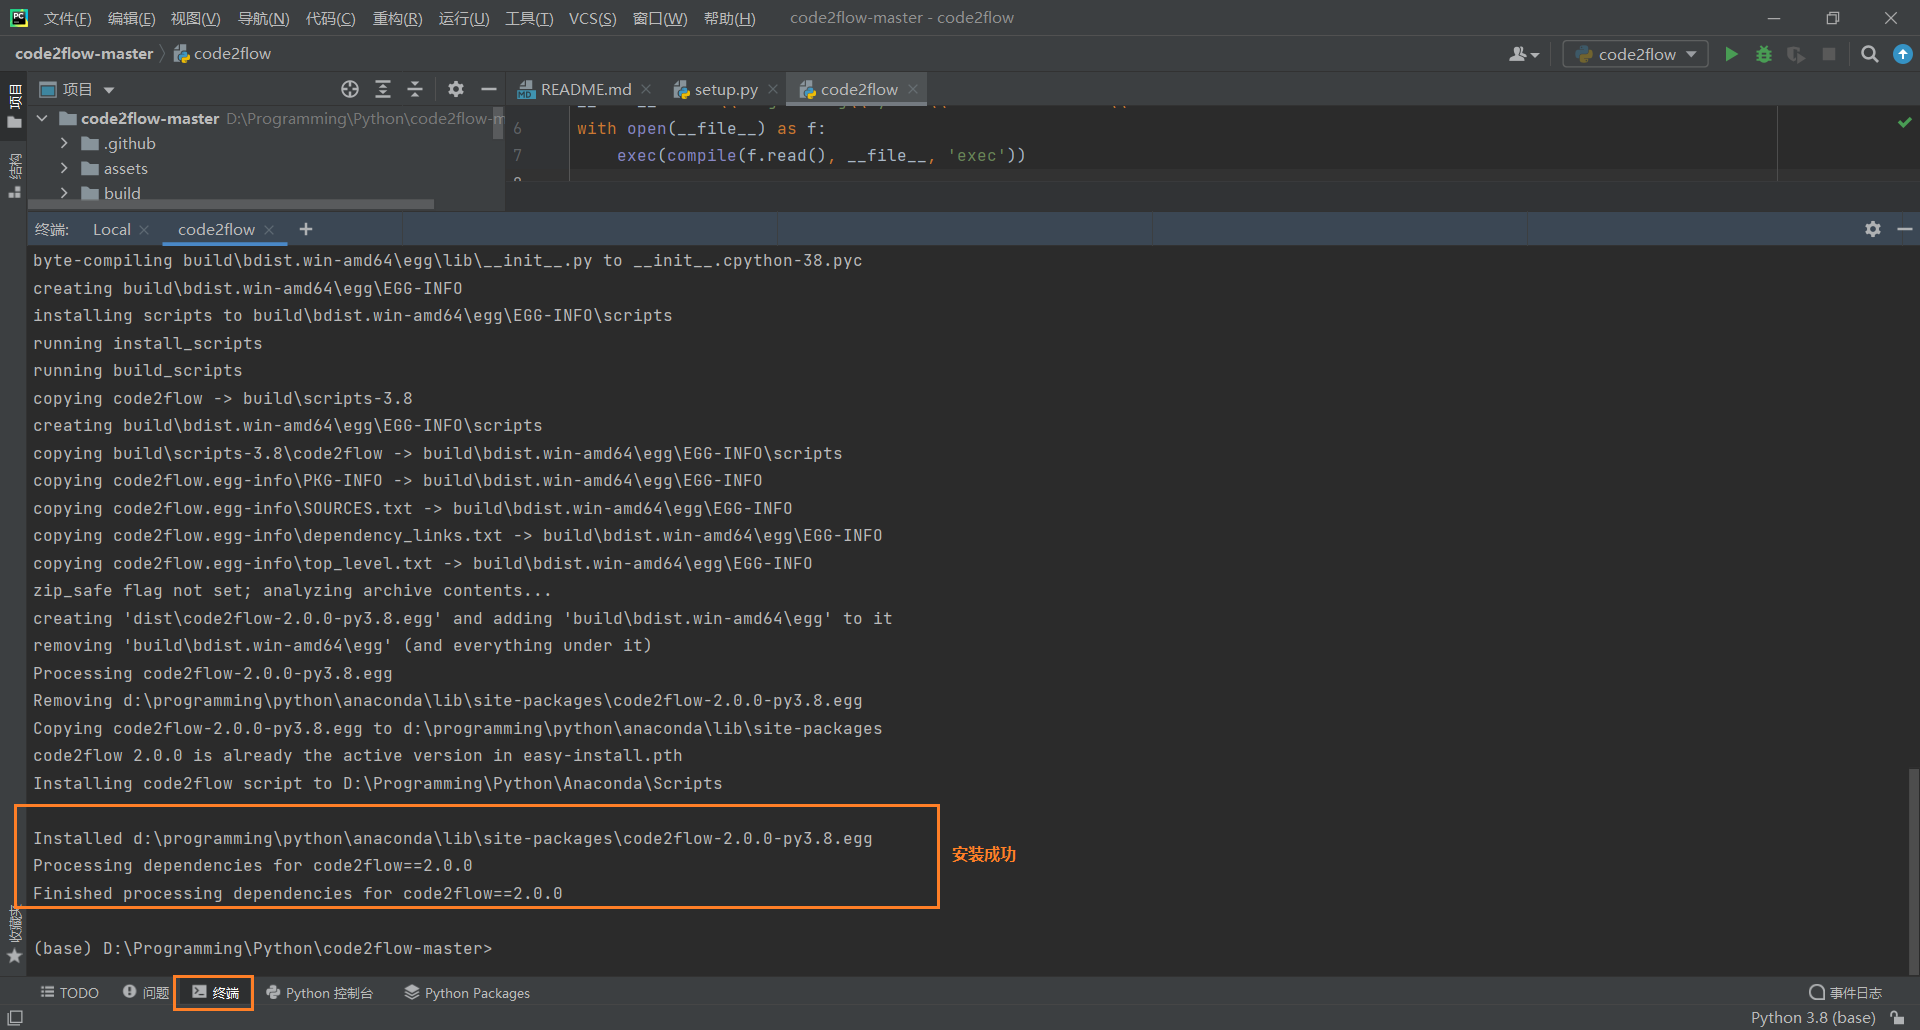Open project panel settings gear

pyautogui.click(x=456, y=89)
